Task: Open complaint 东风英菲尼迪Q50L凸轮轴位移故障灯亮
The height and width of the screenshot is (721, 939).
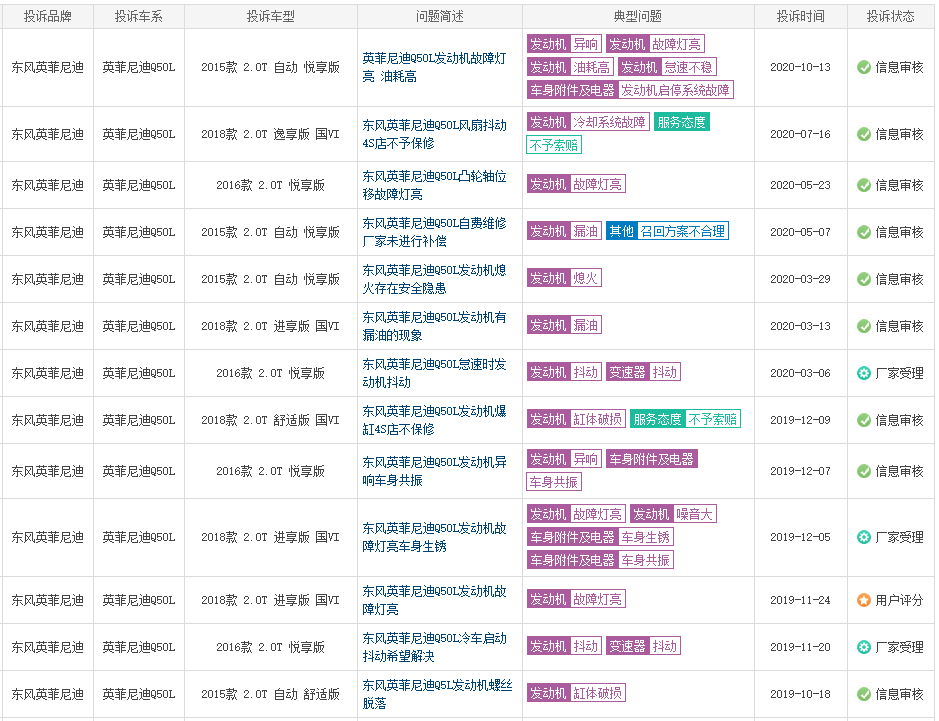Action: [437, 185]
